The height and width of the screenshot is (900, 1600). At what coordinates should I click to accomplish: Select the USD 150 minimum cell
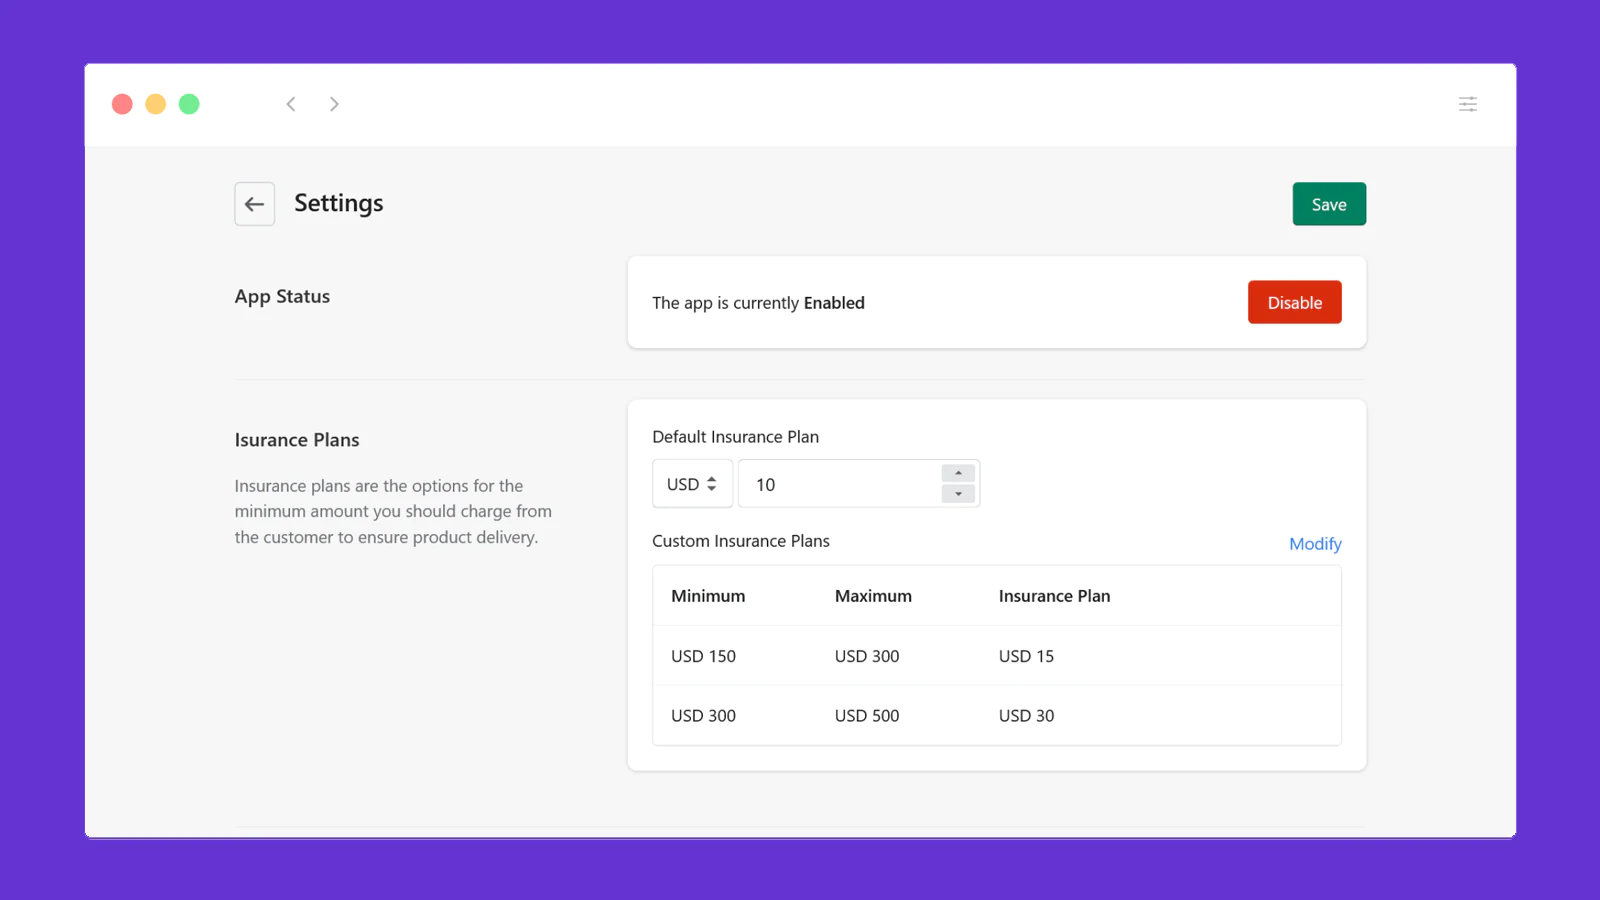[703, 656]
